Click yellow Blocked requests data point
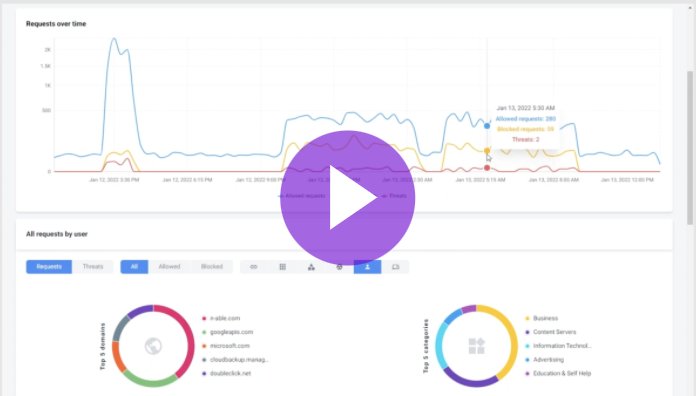Screen dimensions: 696x396 point(487,150)
